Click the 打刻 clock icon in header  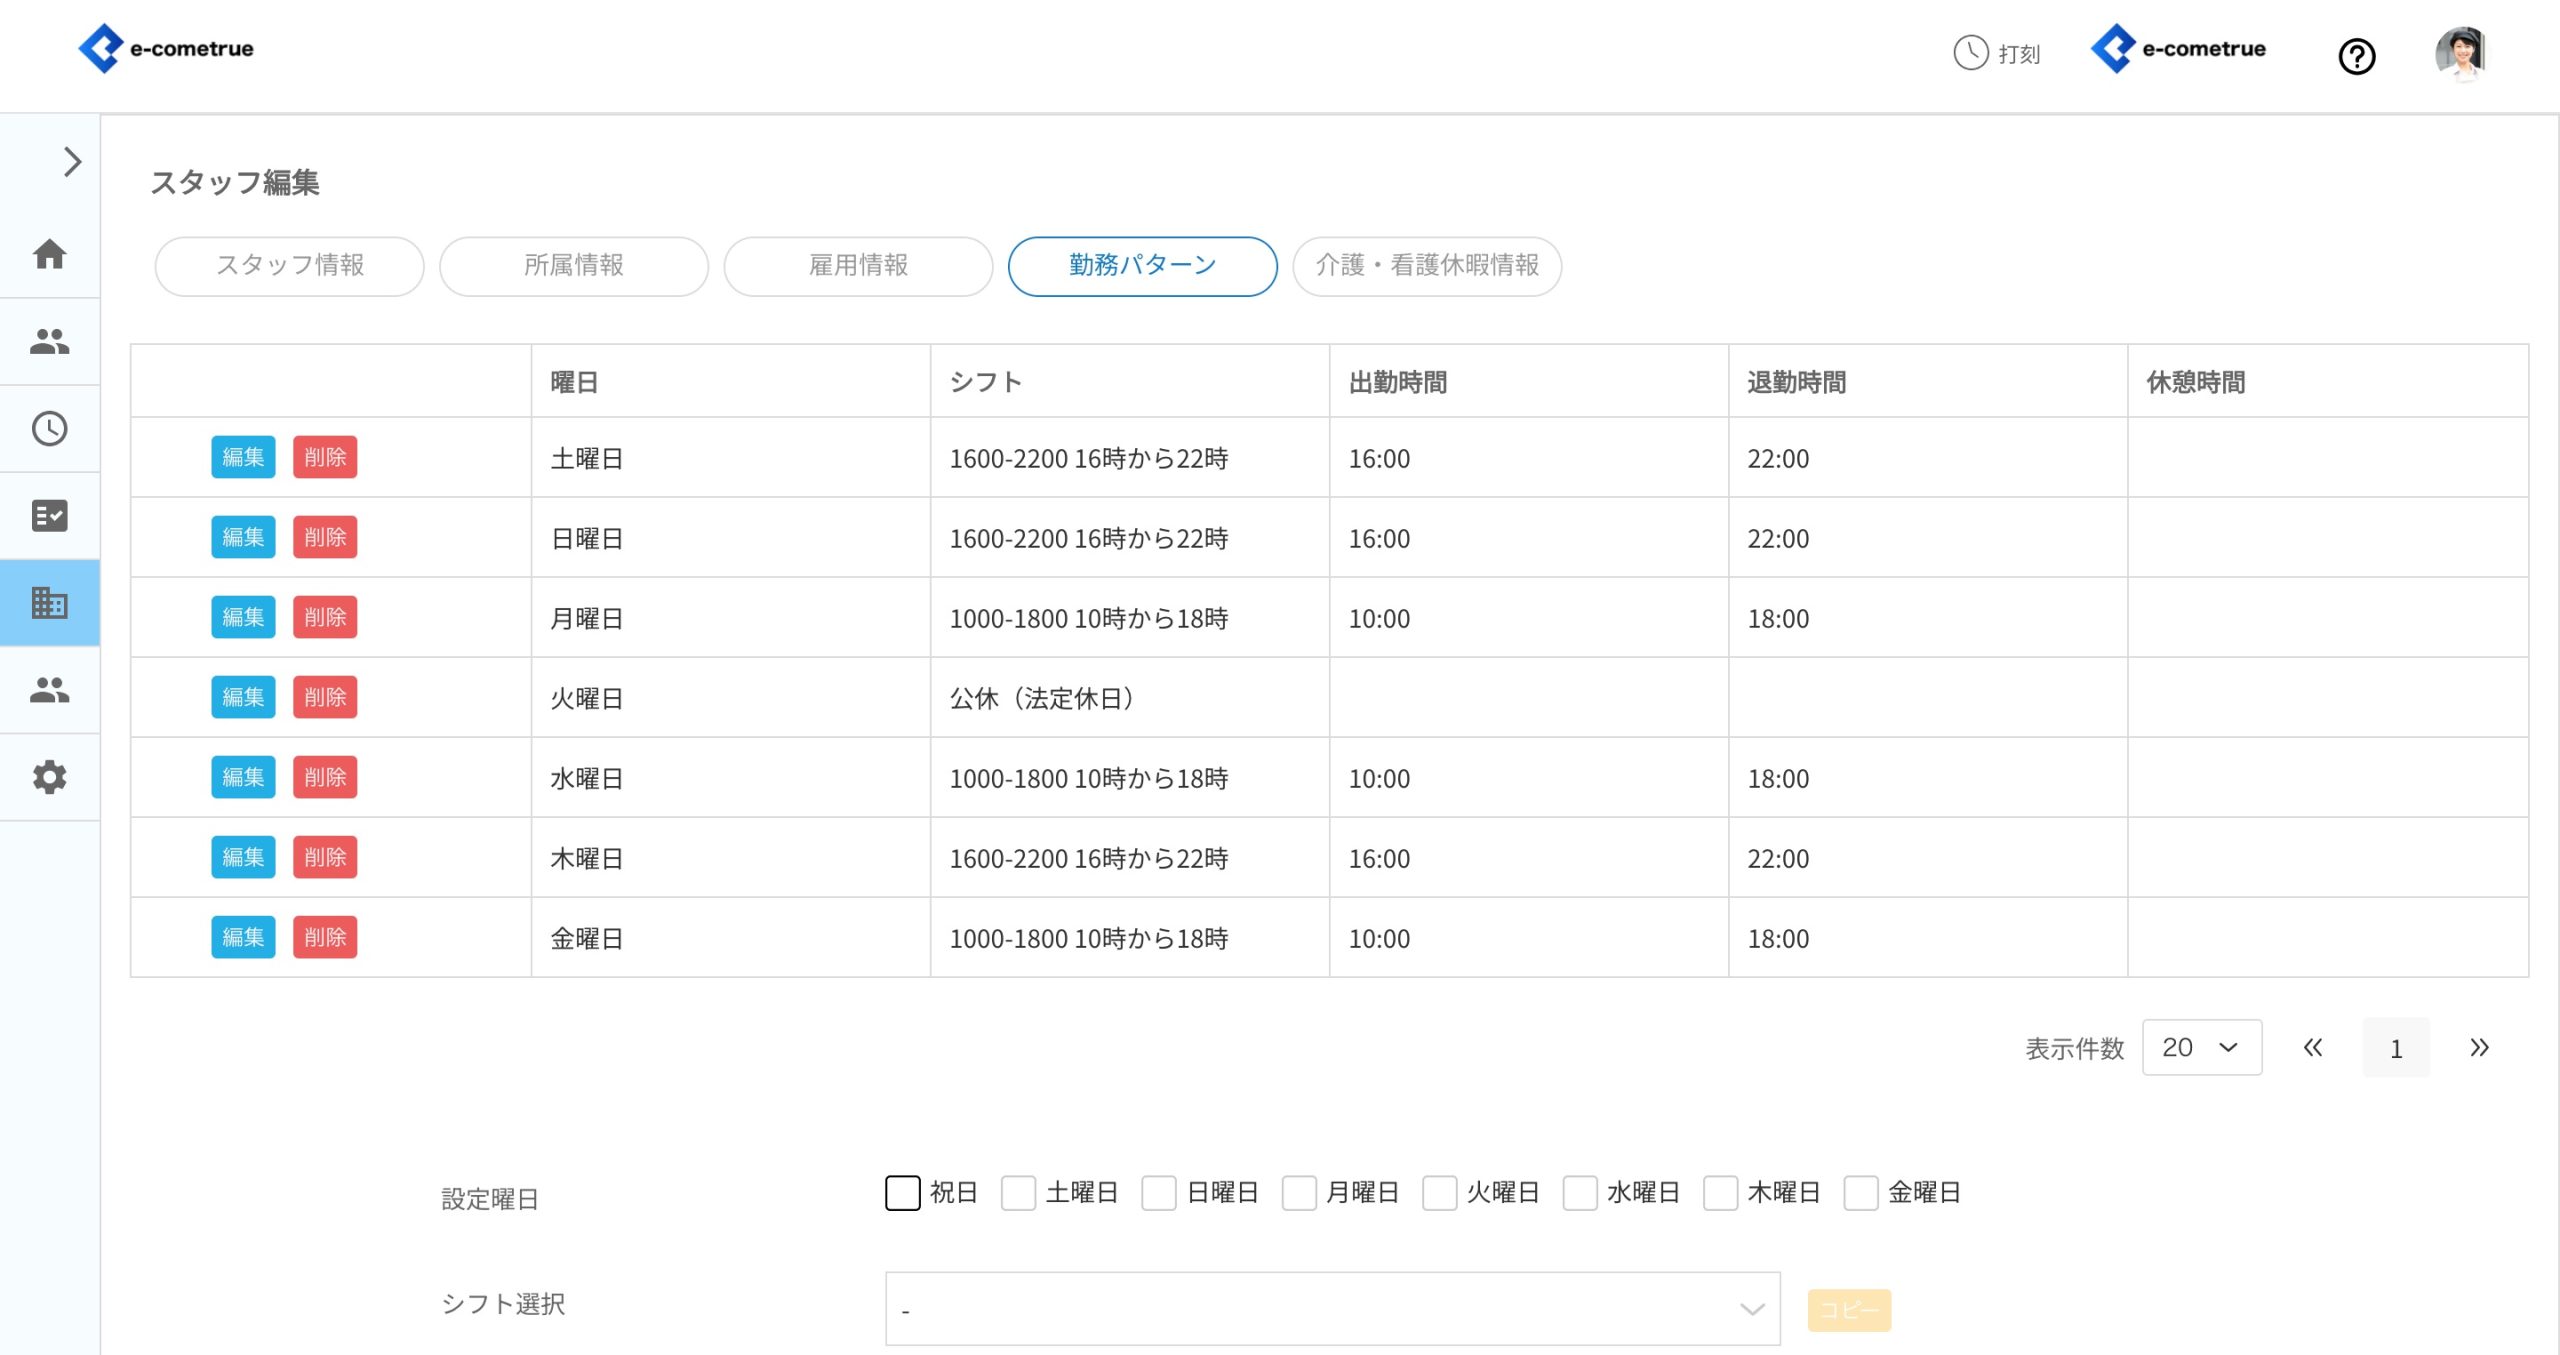coord(1971,53)
